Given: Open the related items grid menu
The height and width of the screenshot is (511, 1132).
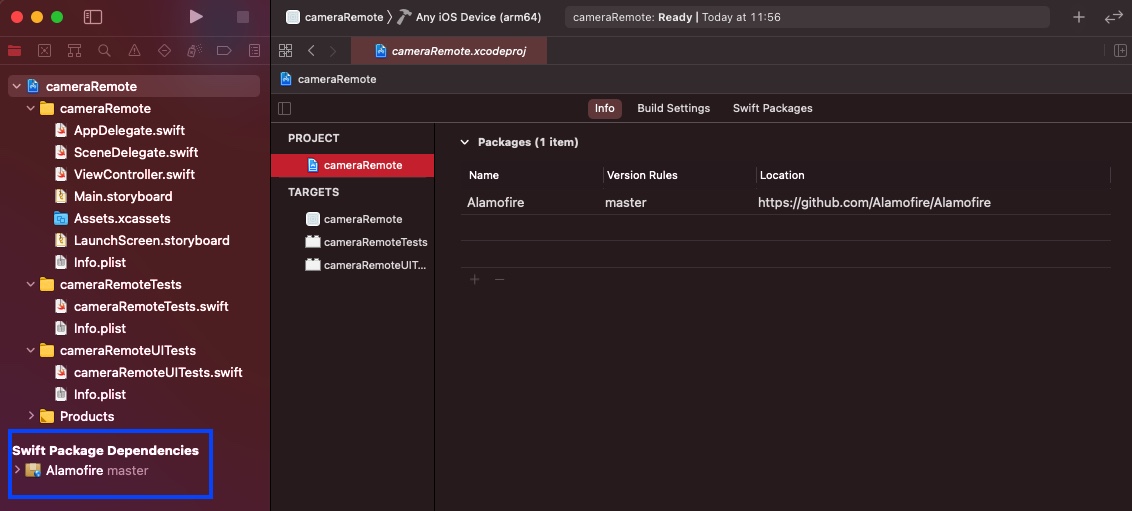Looking at the screenshot, I should click(285, 51).
